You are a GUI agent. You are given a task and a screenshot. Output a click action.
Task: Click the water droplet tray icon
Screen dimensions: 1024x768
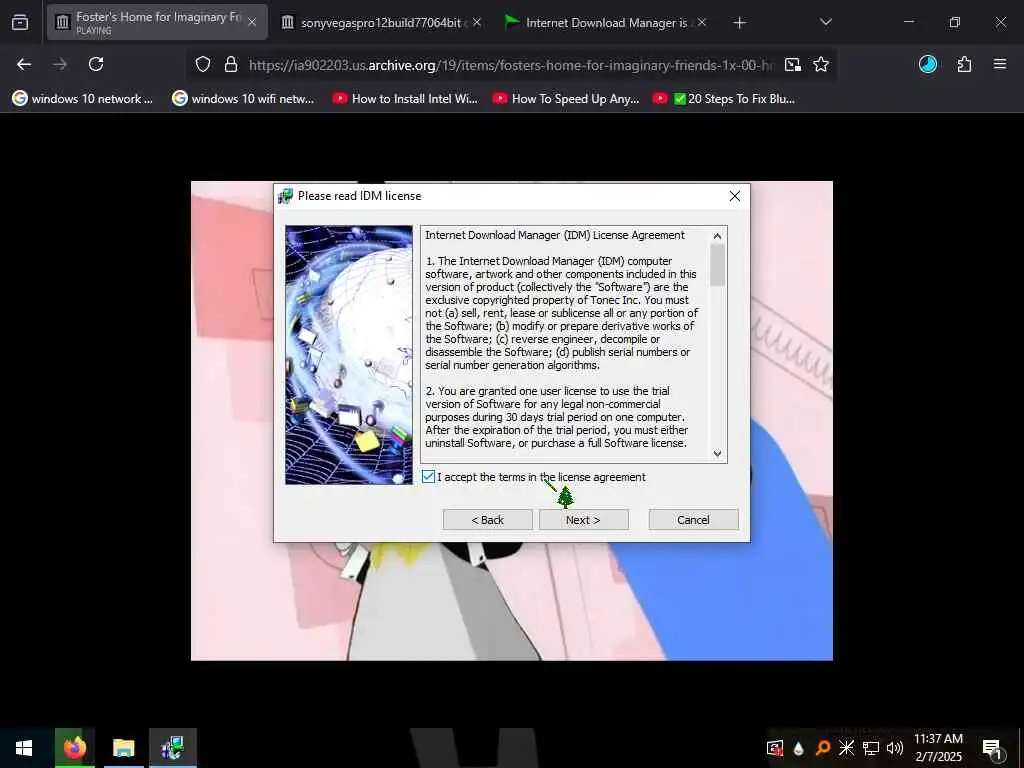click(799, 748)
